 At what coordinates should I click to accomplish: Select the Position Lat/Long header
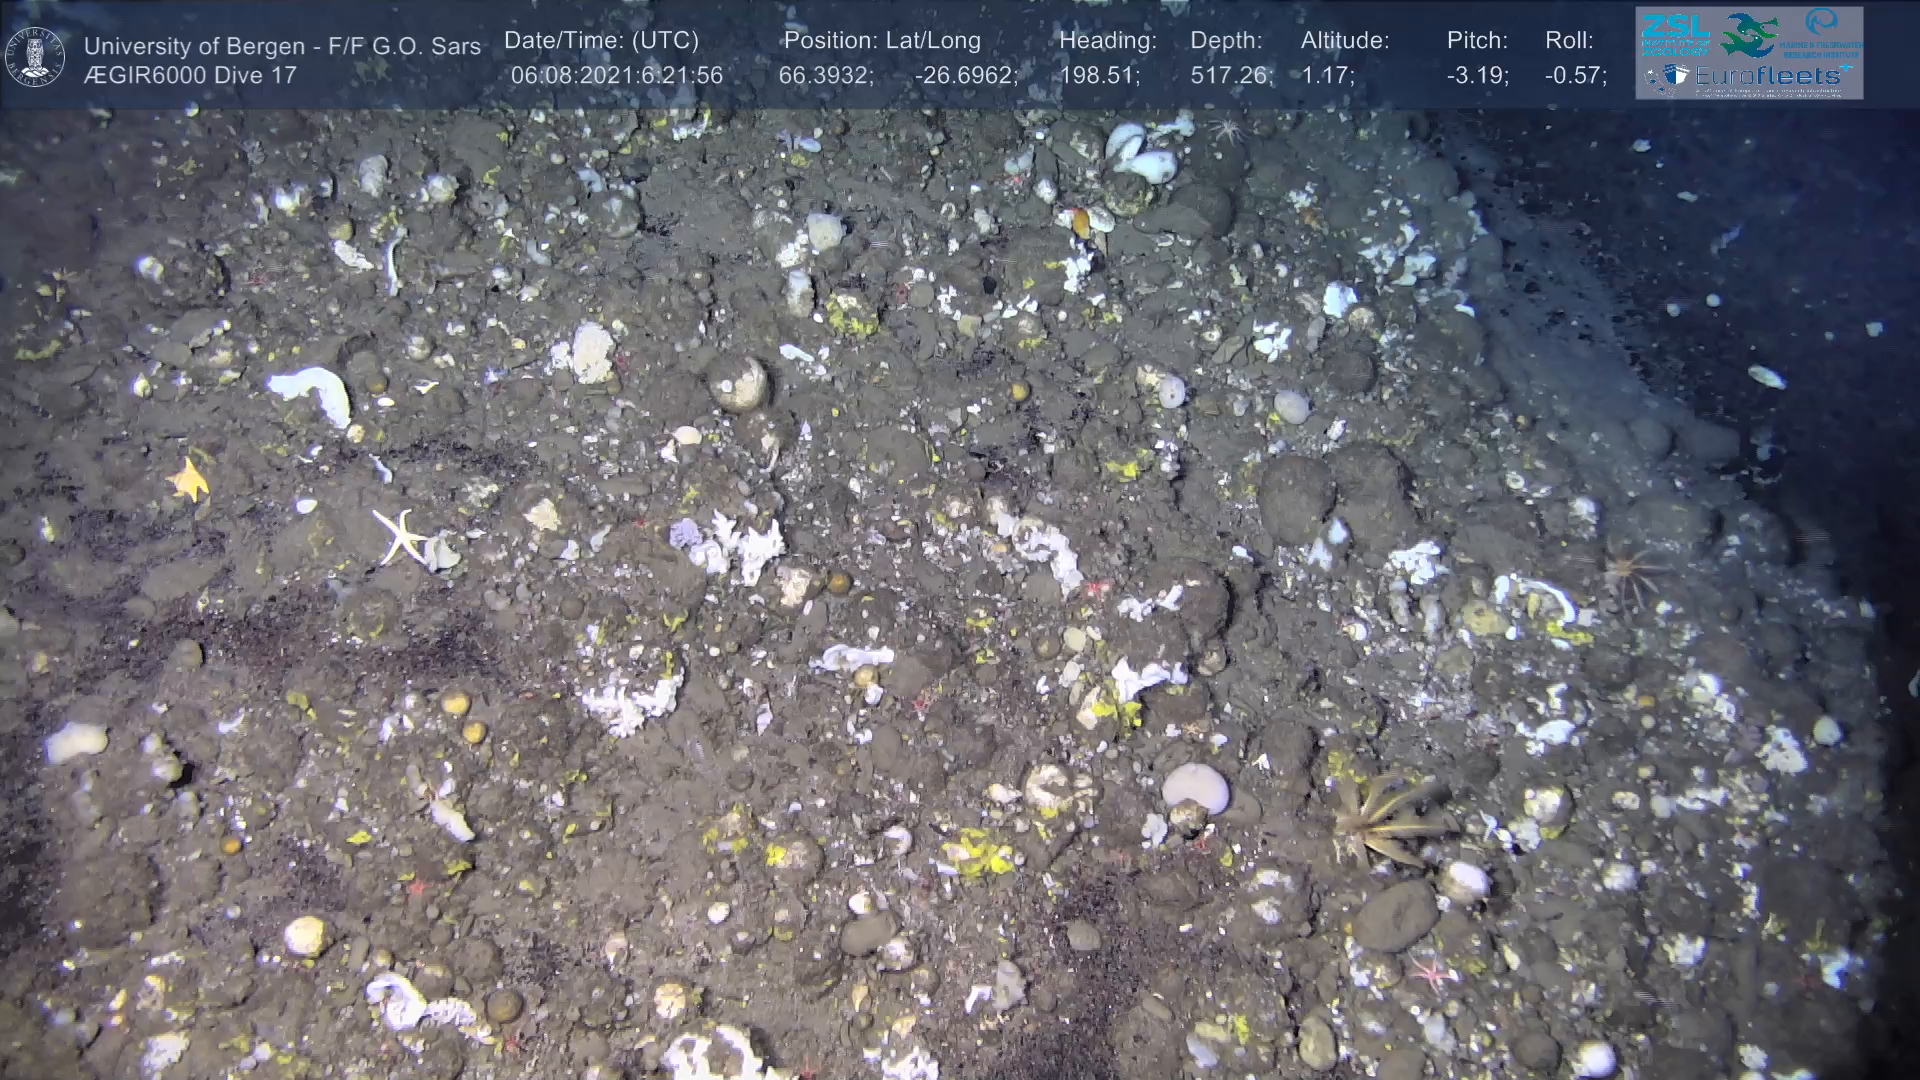pos(881,41)
